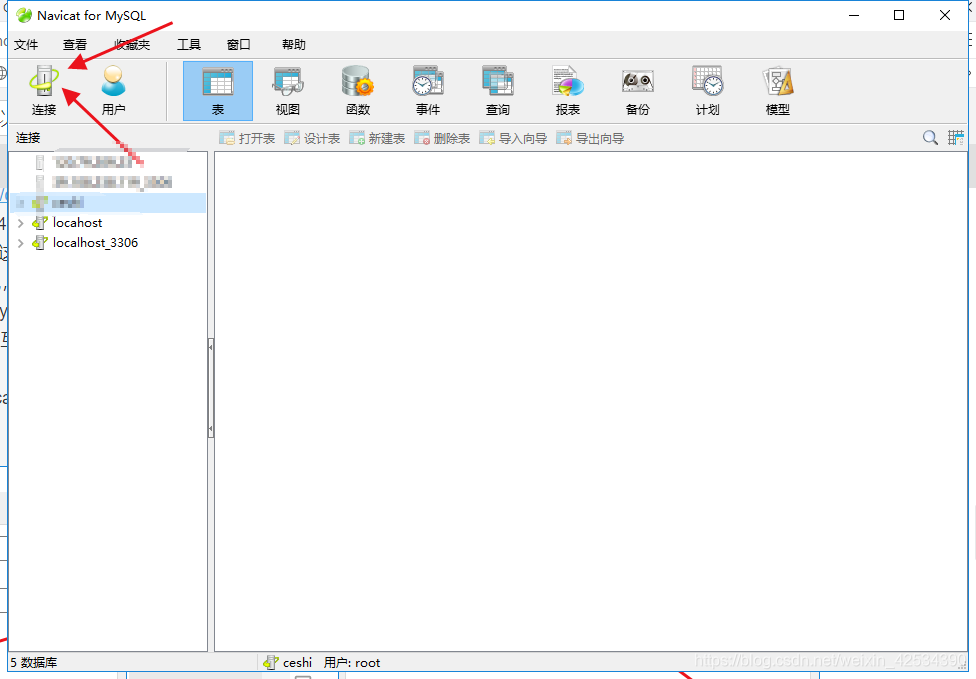Click the localhost_3306 connection icon

point(40,243)
